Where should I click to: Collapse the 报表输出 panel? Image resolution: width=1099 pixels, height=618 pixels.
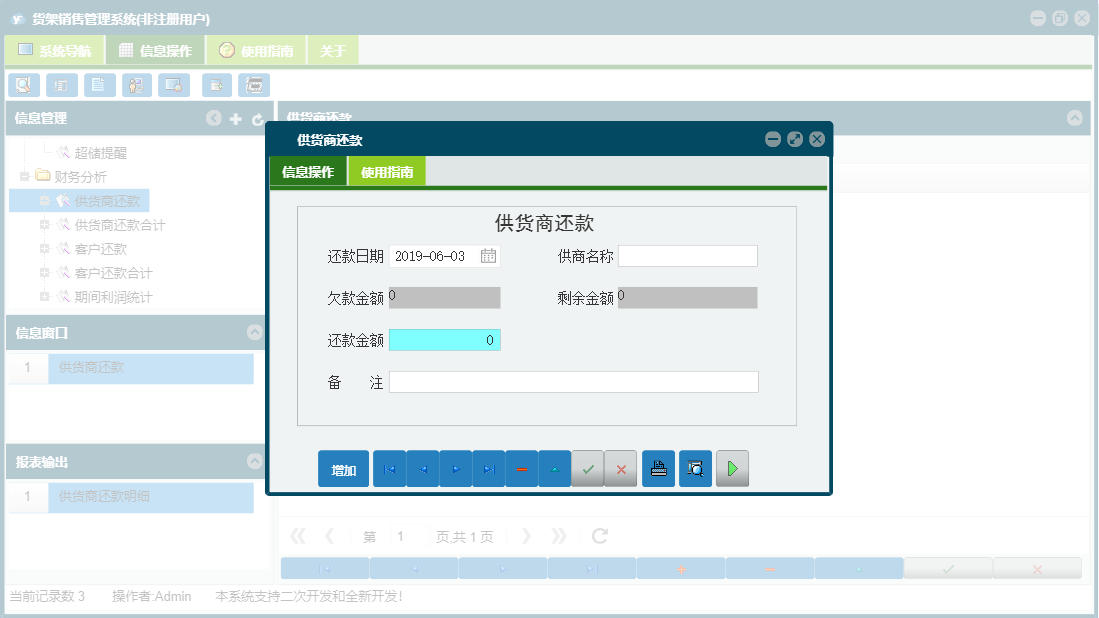252,461
